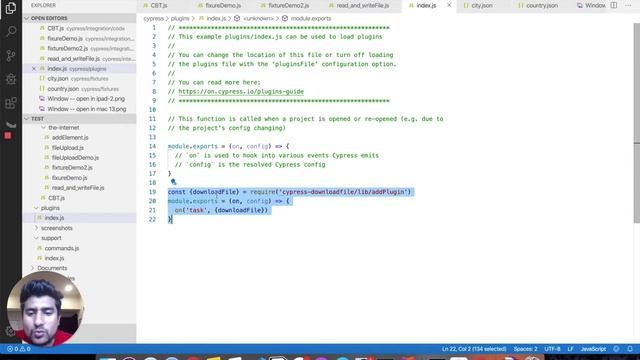Close the index.js editor tab

point(449,5)
